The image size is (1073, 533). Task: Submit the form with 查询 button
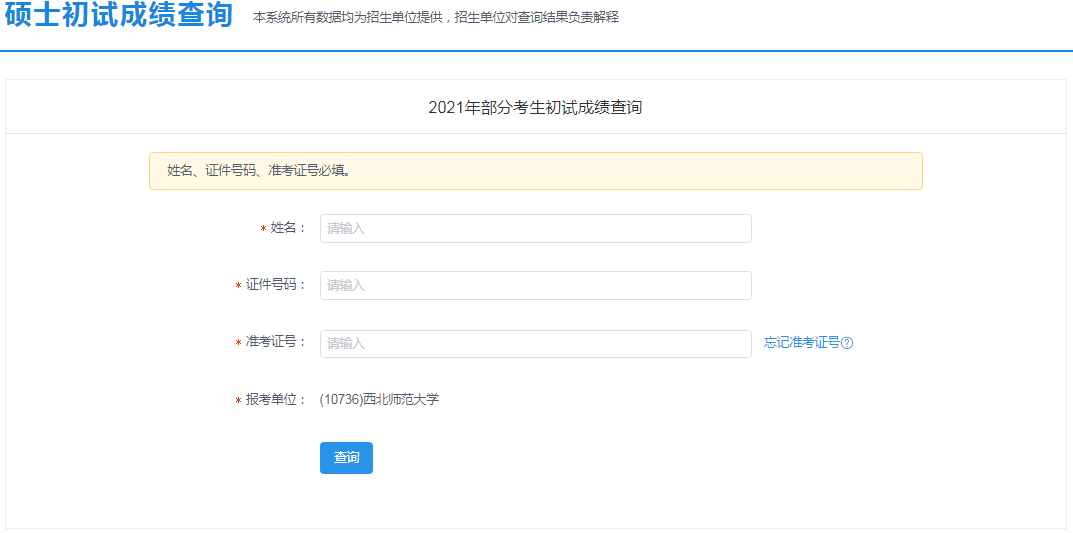[346, 458]
